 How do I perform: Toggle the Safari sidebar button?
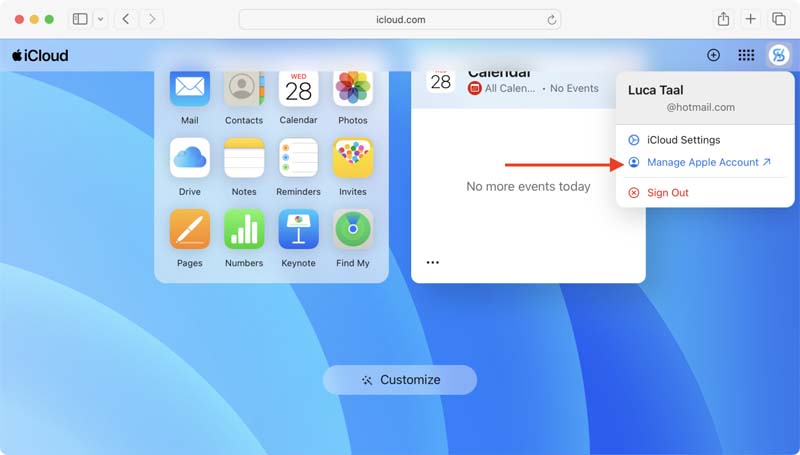(x=80, y=19)
